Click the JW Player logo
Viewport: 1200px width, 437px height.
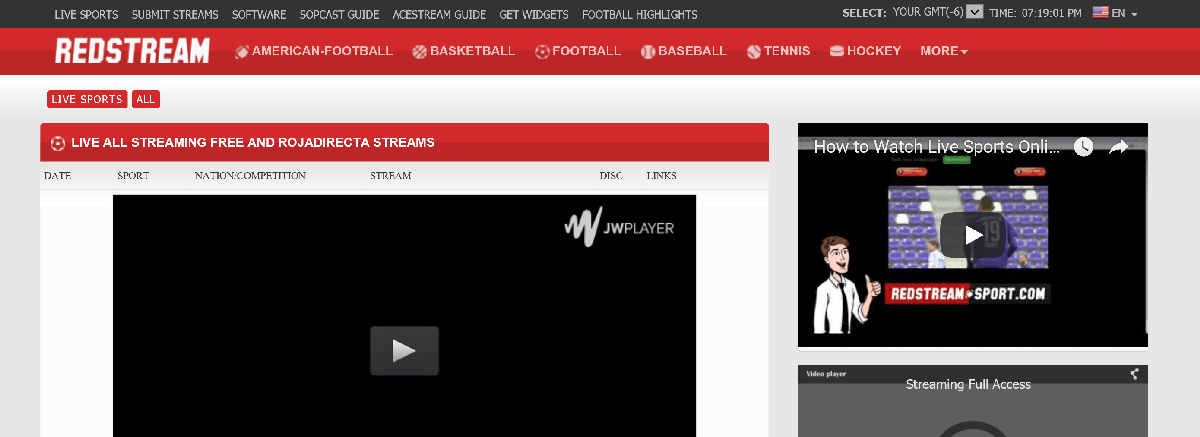point(619,227)
